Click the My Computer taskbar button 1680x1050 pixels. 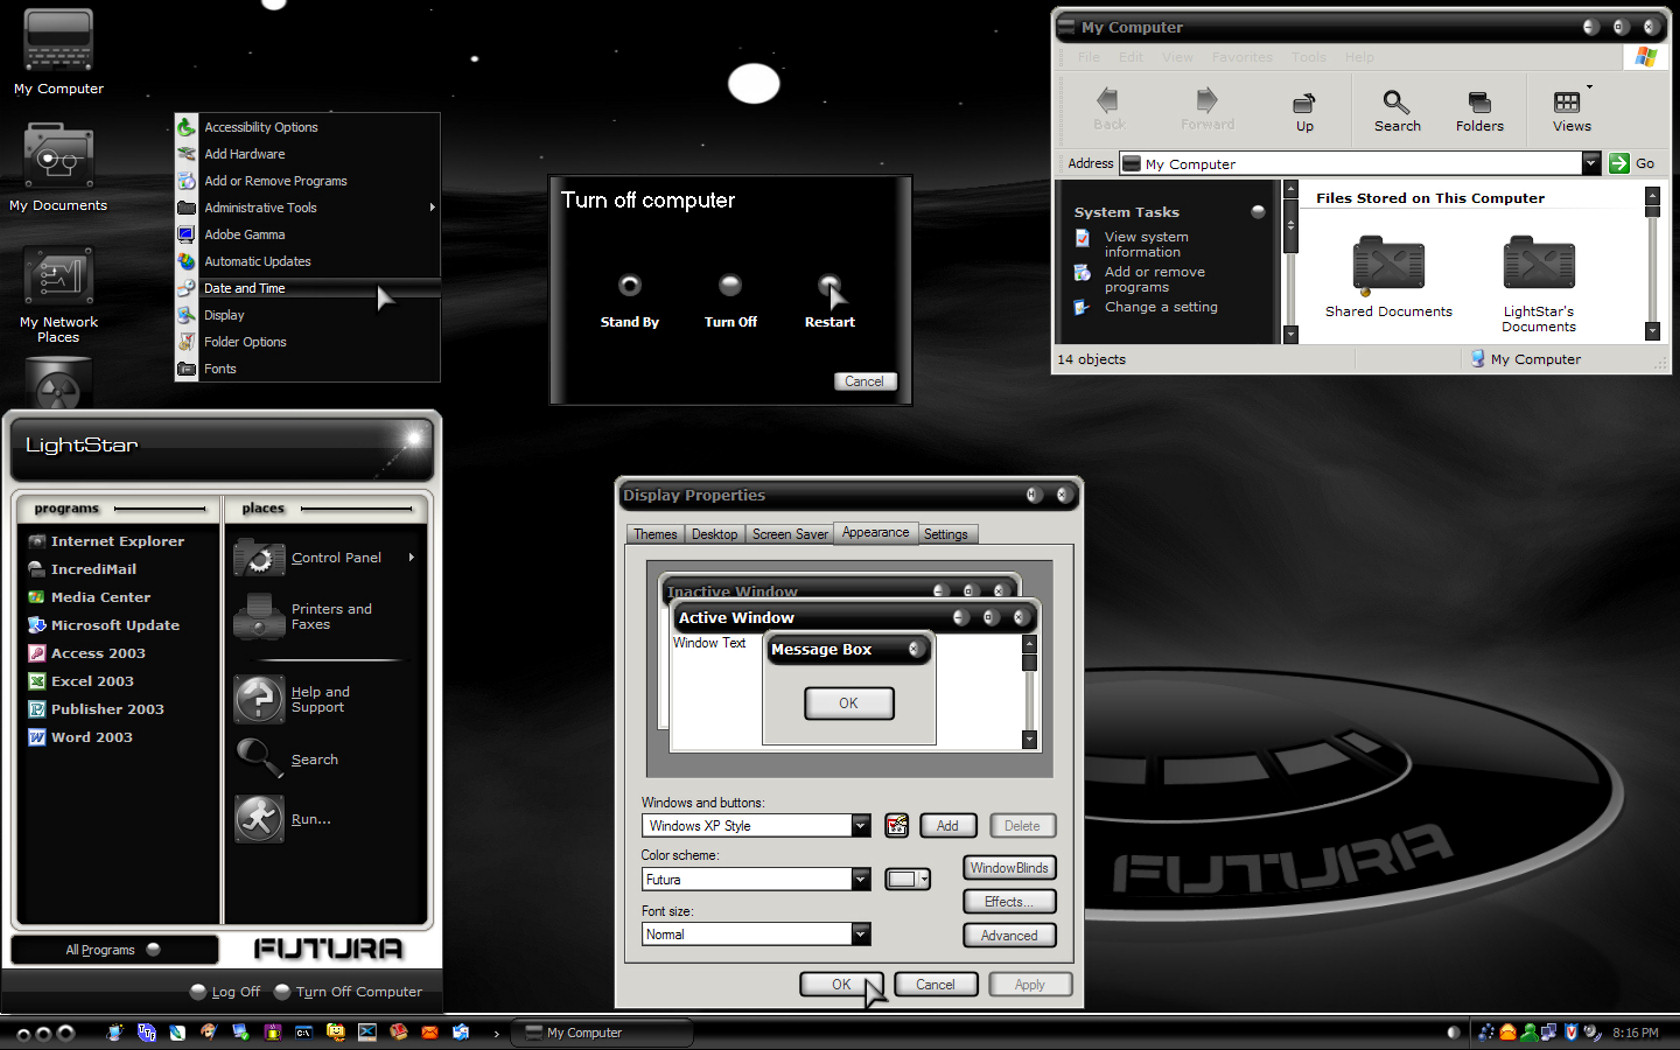pyautogui.click(x=601, y=1033)
